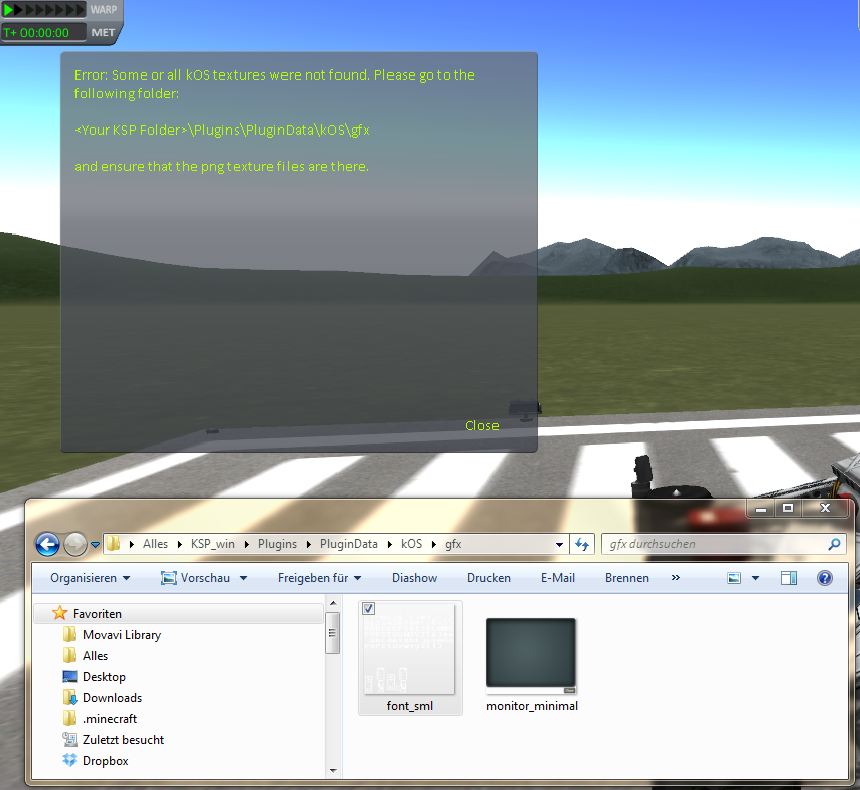Open the view options dropdown arrow
Image resolution: width=860 pixels, height=790 pixels.
click(755, 578)
